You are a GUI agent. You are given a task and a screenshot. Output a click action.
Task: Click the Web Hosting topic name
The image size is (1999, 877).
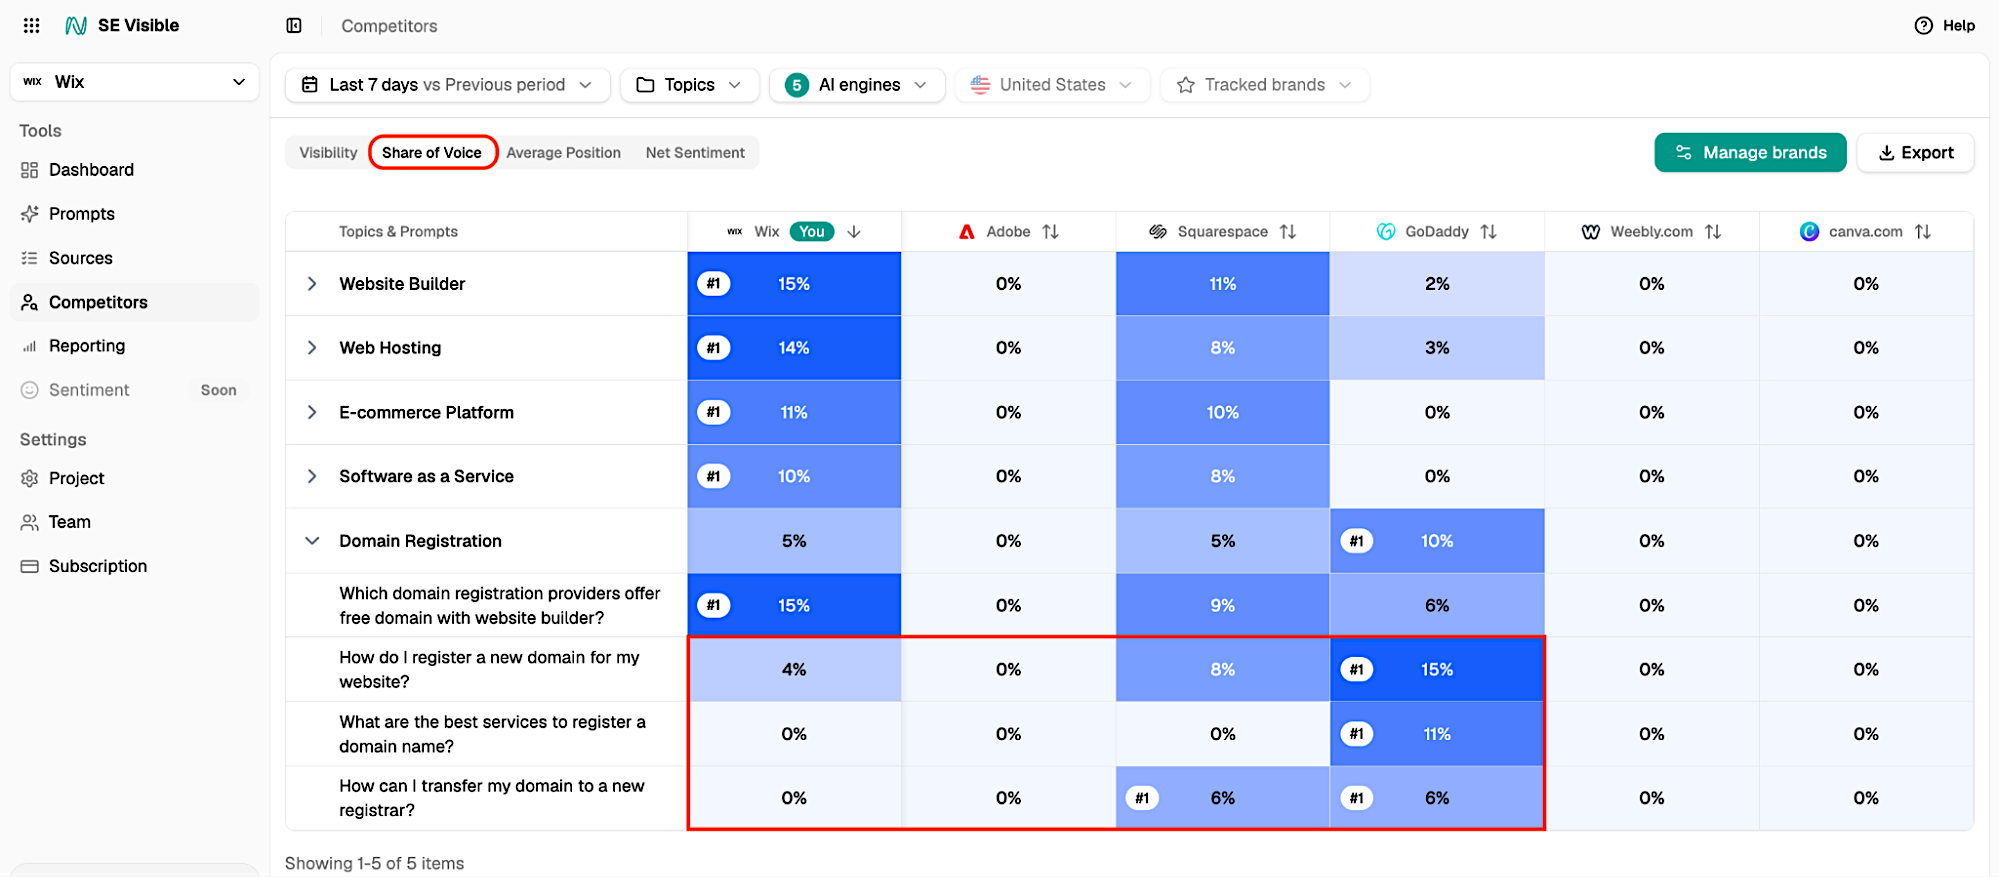pos(390,348)
